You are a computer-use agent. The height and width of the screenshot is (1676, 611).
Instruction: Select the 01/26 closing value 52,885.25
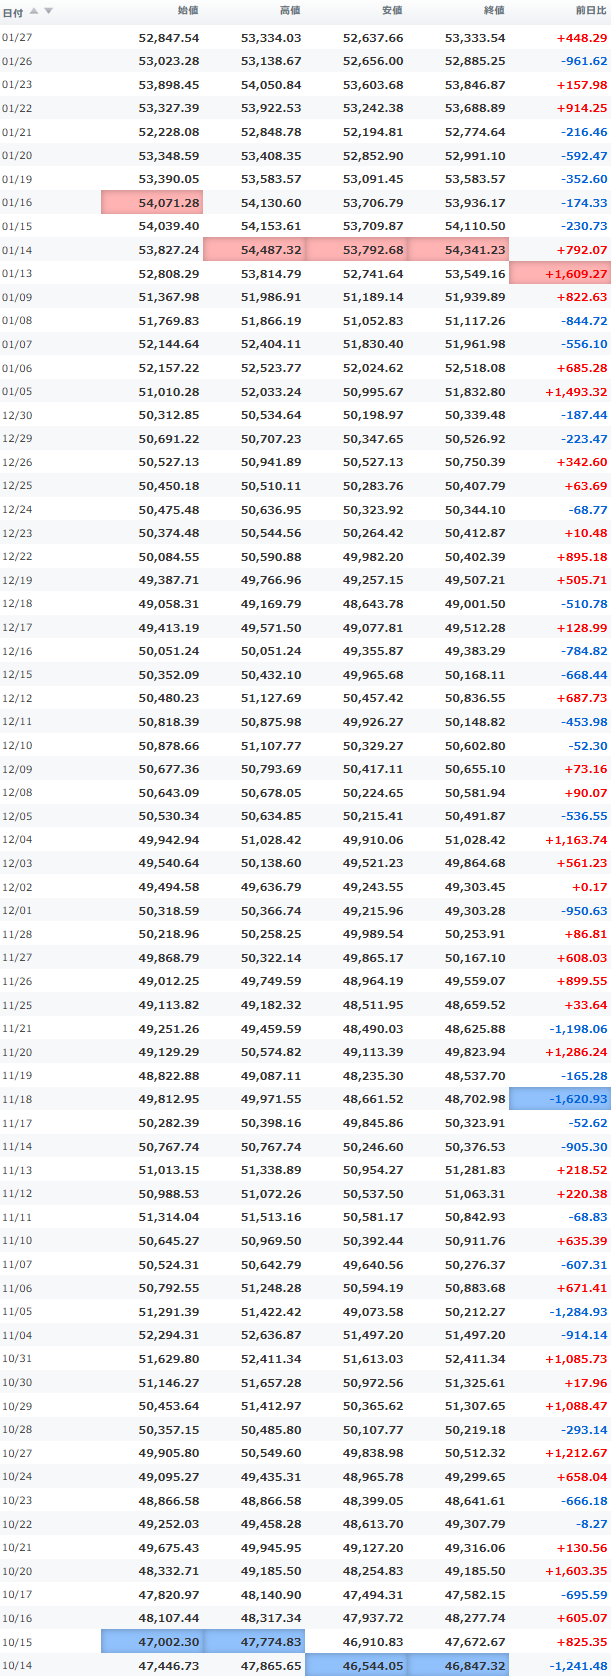pos(475,62)
